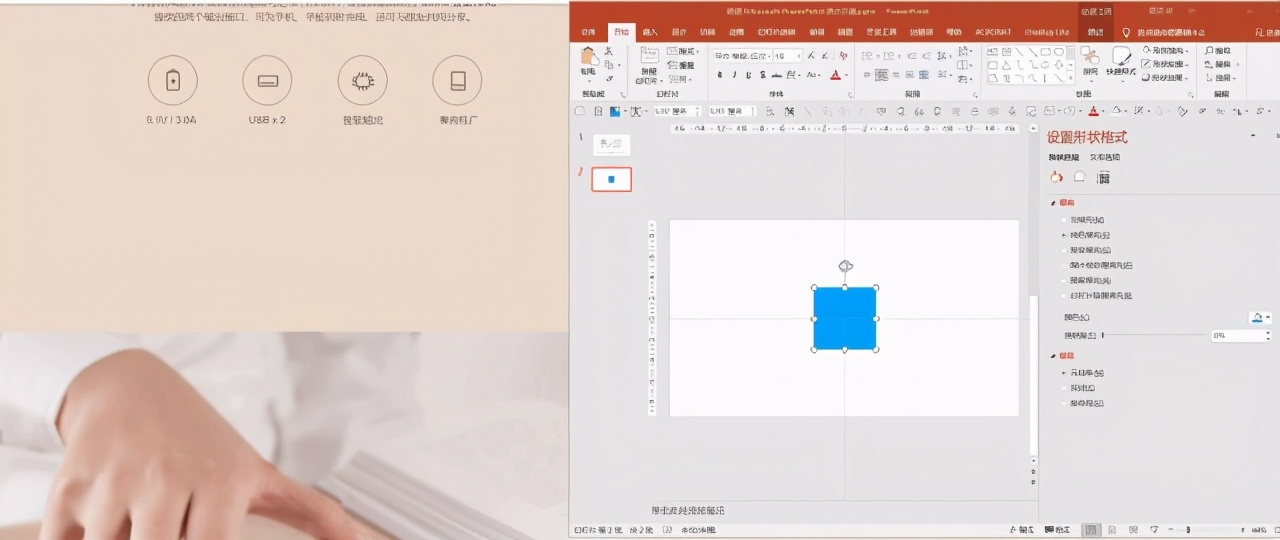This screenshot has height=540, width=1280.
Task: Toggle Bold in the ribbon font group
Action: (720, 75)
